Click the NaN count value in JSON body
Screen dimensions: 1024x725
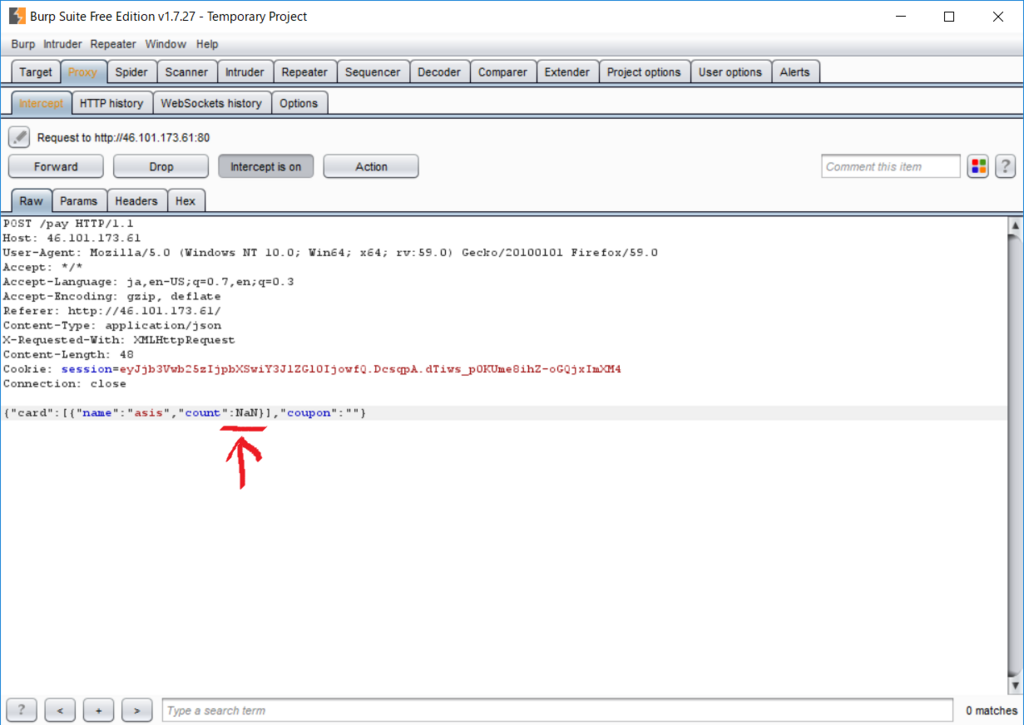pos(247,413)
